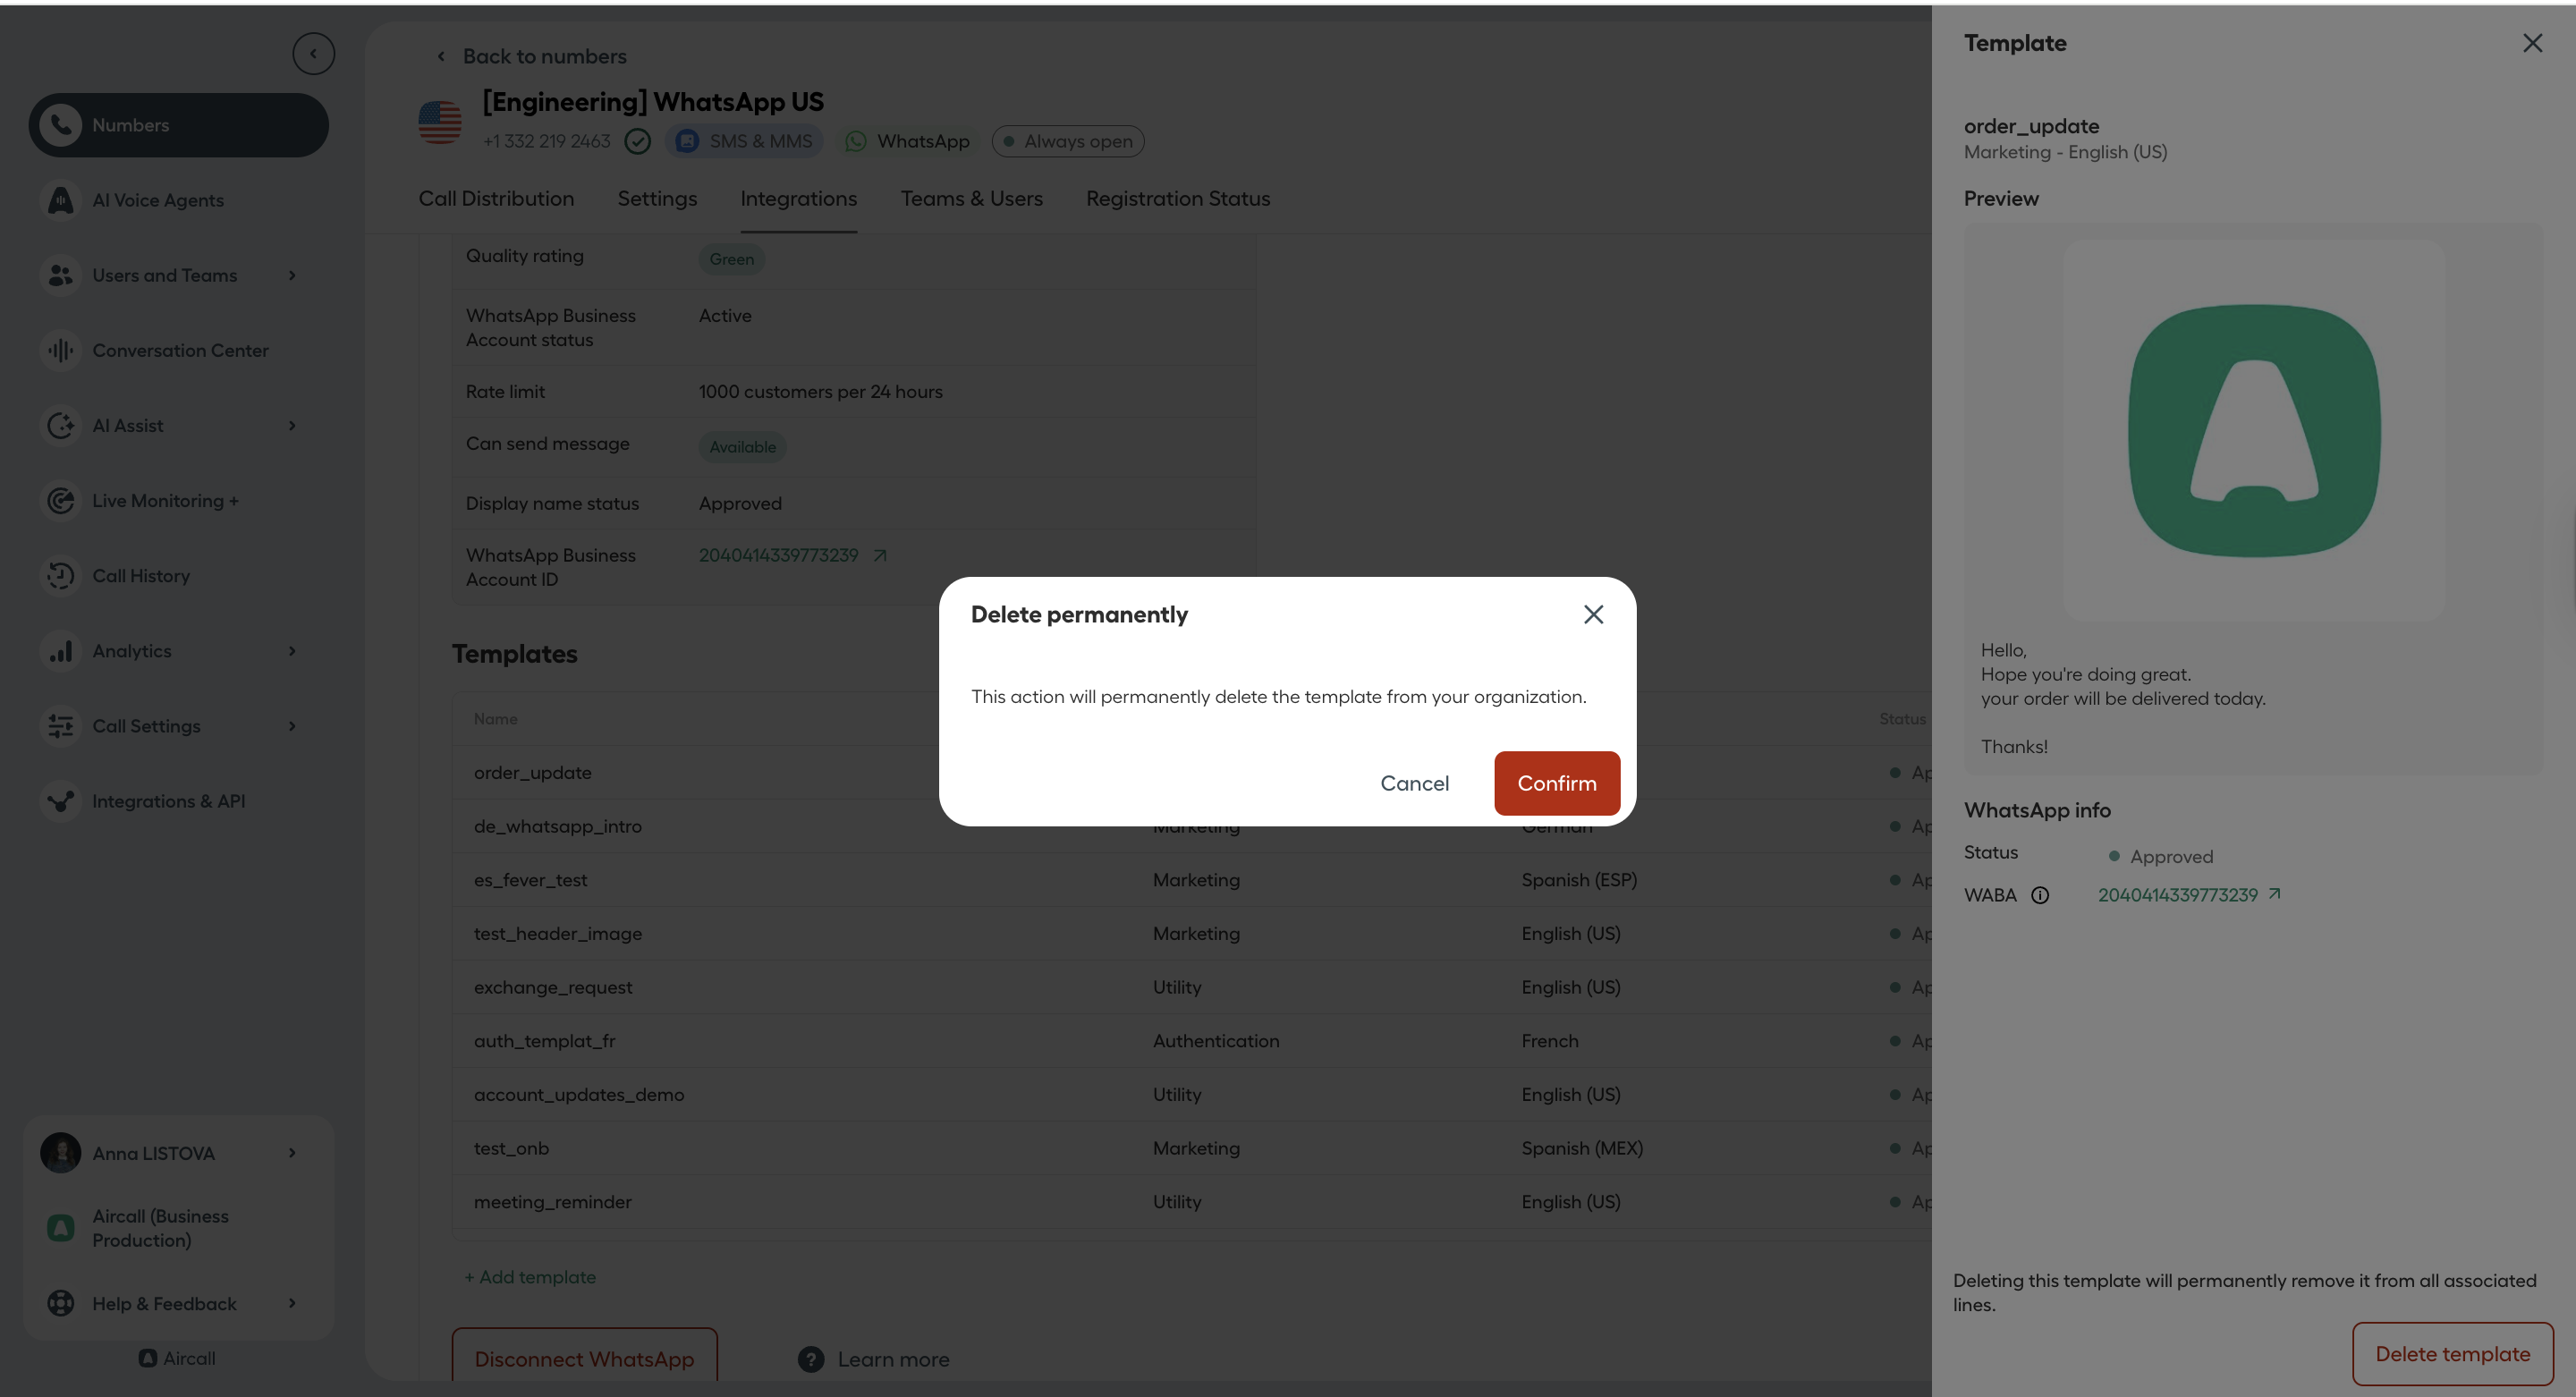Click the AI Voice Agents icon
This screenshot has height=1397, width=2576.
pyautogui.click(x=61, y=200)
